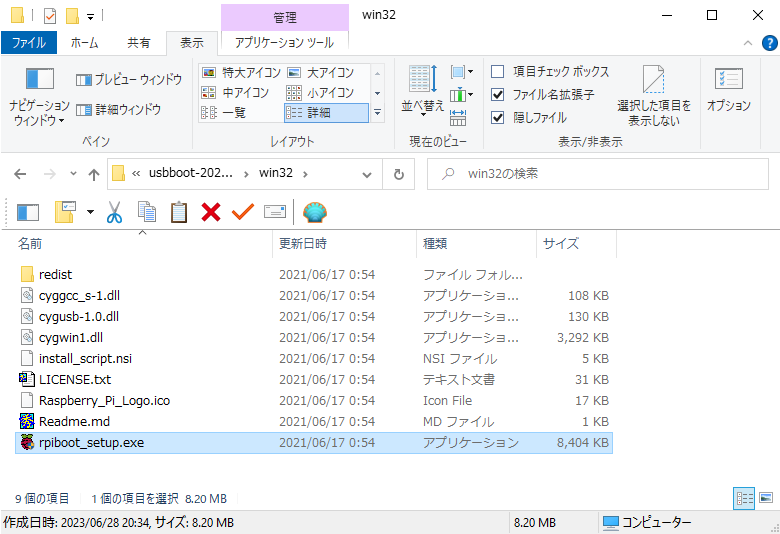Click the win32 search box
This screenshot has height=534, width=780.
598,174
